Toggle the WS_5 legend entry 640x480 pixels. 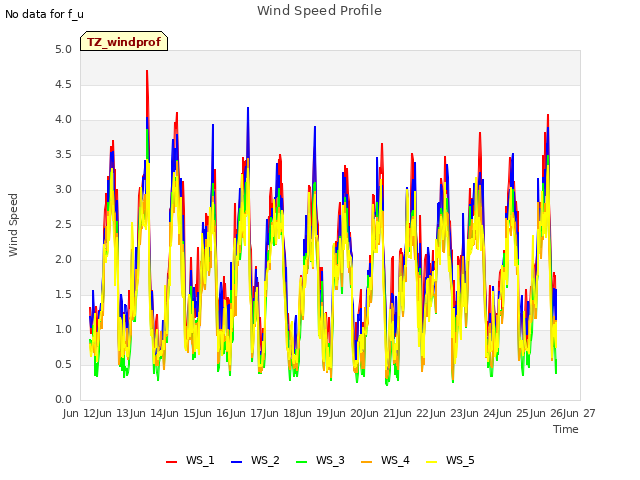(450, 460)
